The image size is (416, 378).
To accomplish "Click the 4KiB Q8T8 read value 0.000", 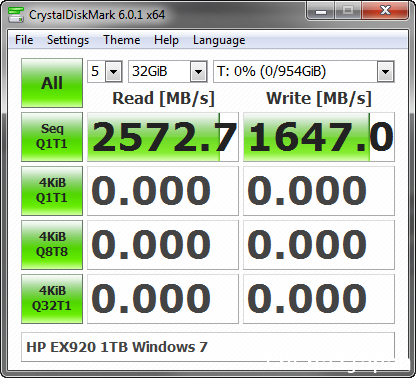I will [x=163, y=245].
